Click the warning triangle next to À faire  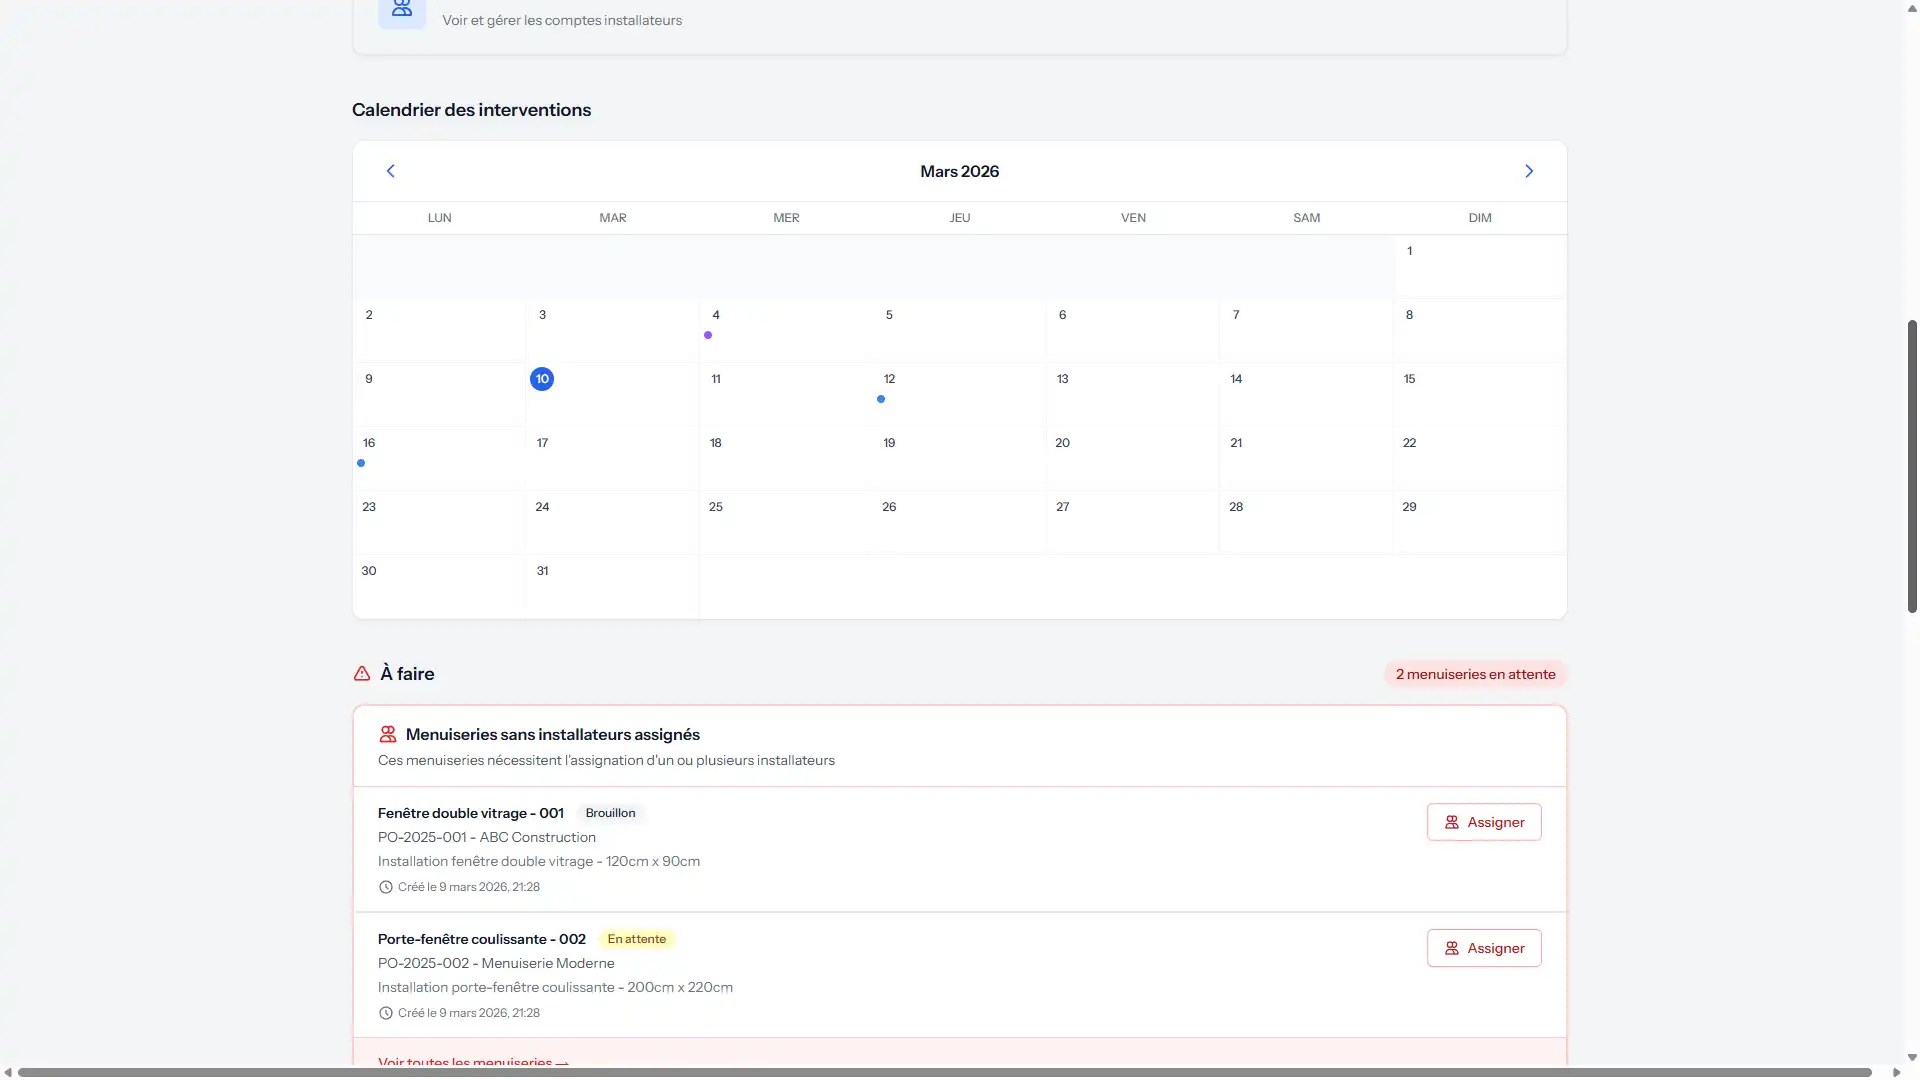(362, 674)
